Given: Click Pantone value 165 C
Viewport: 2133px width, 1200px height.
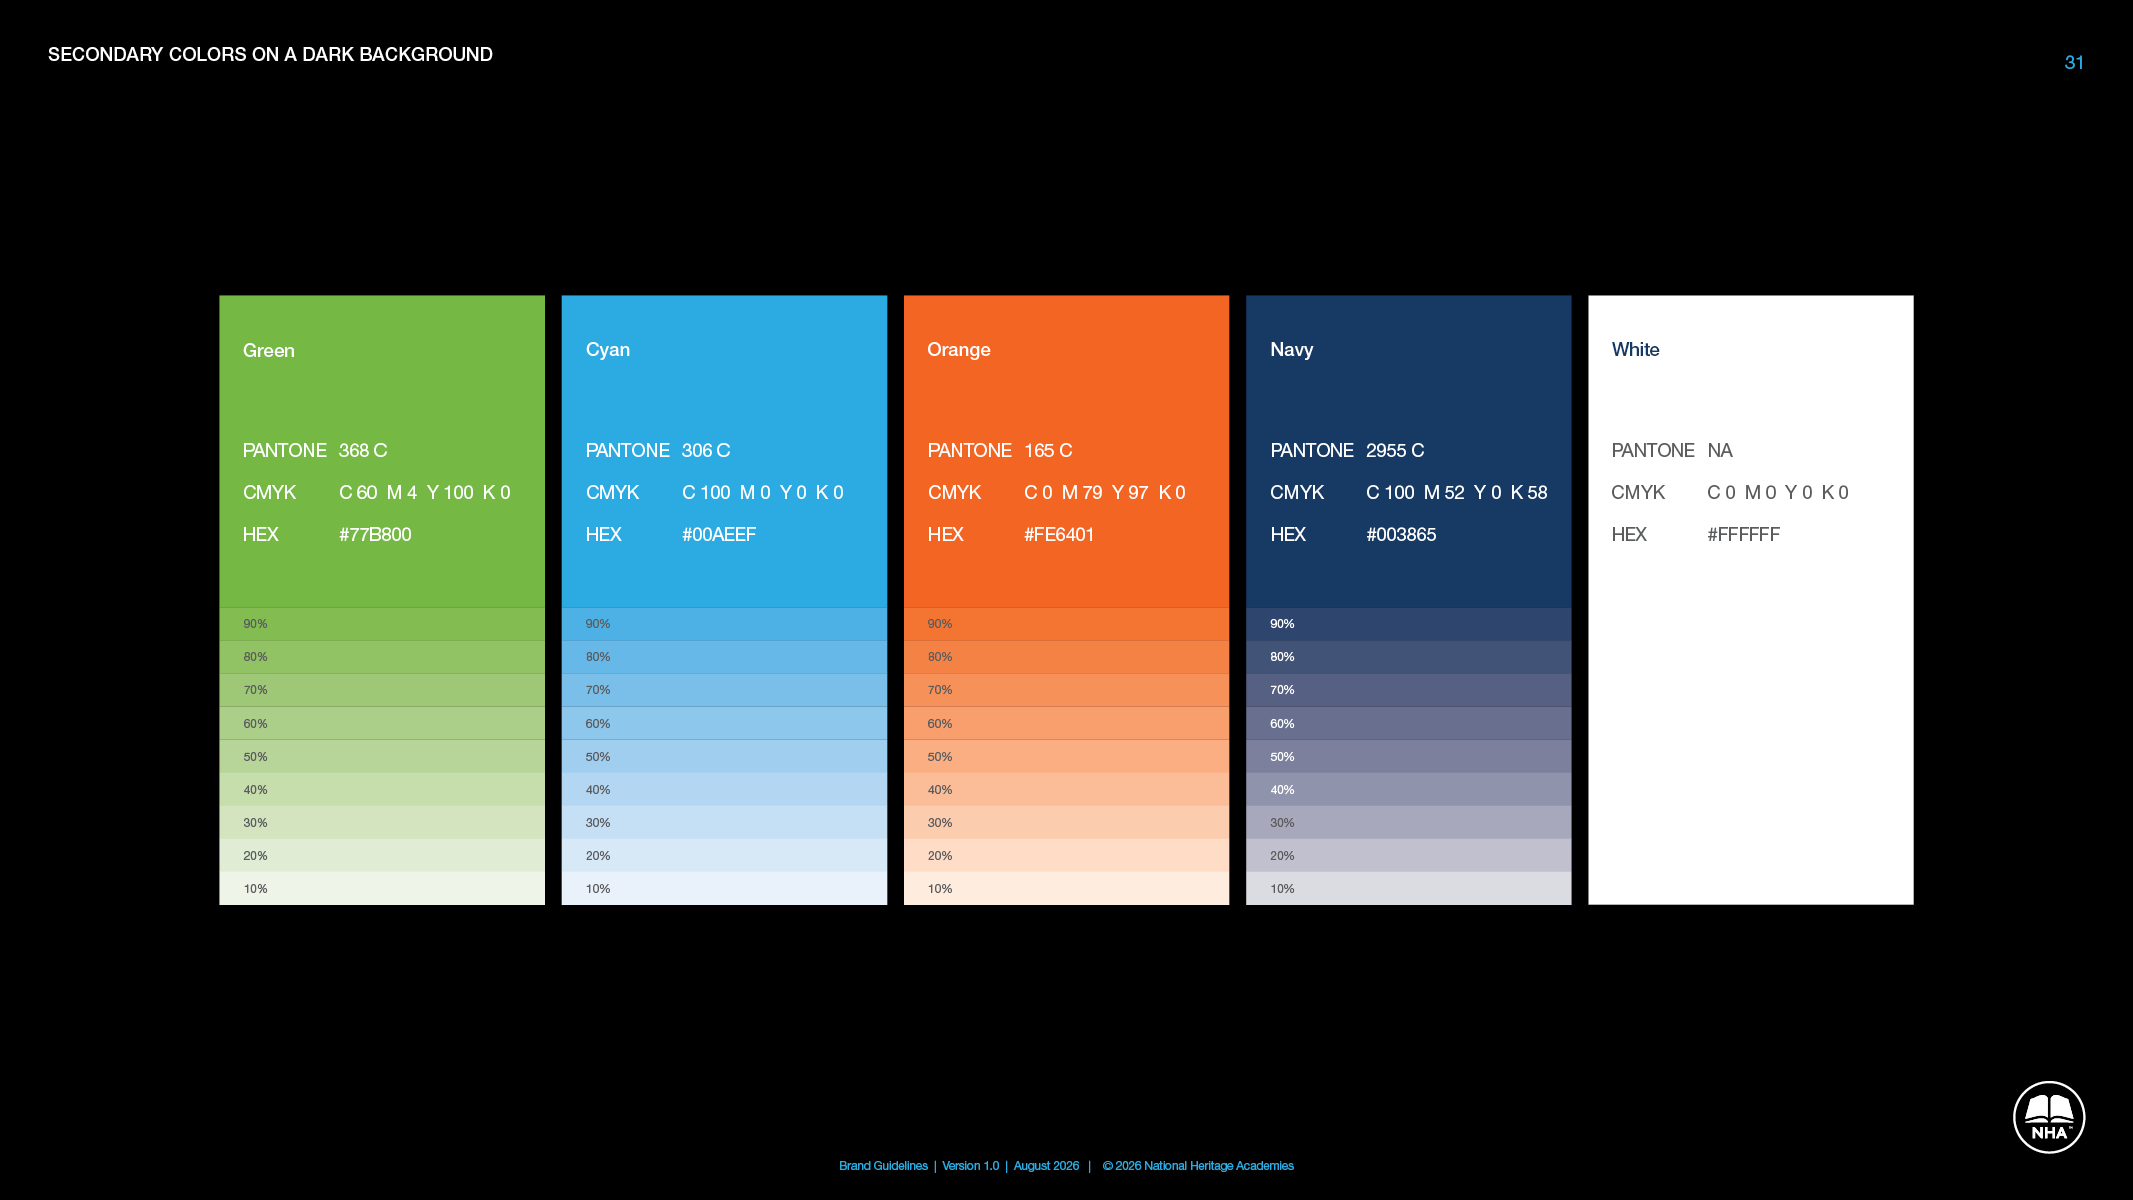Looking at the screenshot, I should (1047, 451).
